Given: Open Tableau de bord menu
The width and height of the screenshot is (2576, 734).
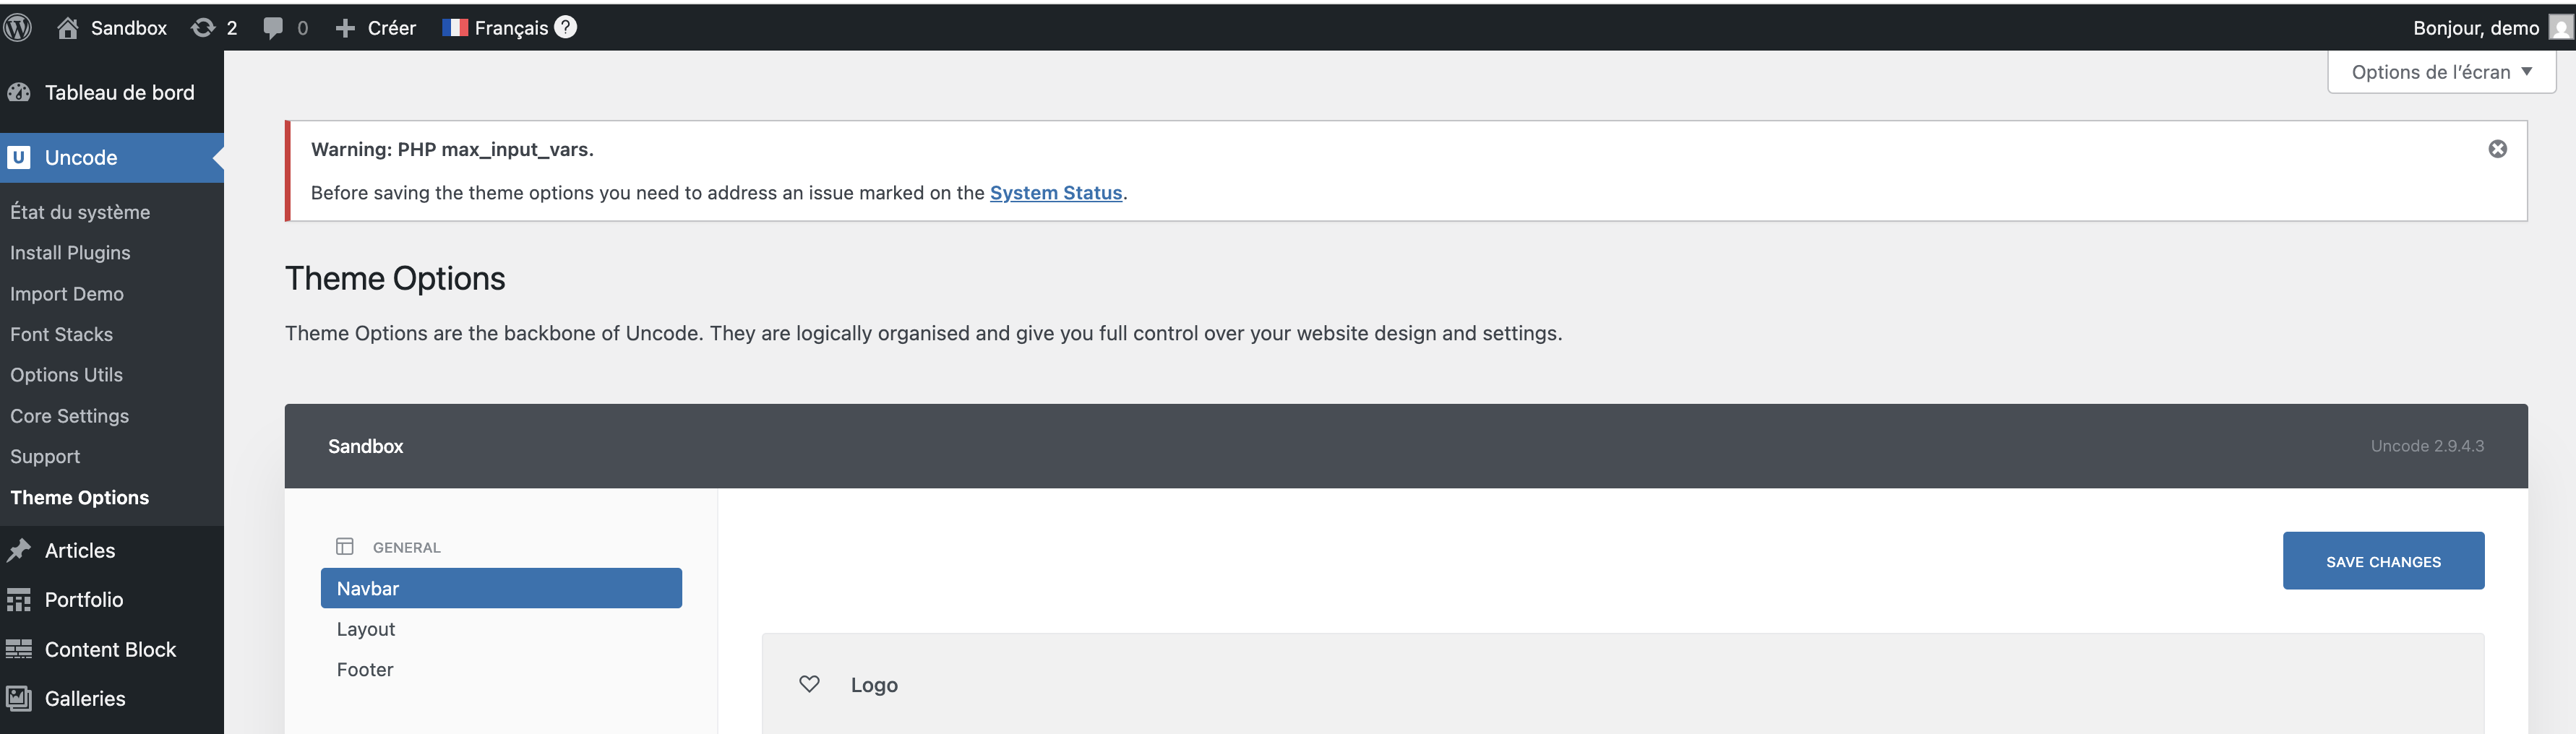Looking at the screenshot, I should (112, 92).
